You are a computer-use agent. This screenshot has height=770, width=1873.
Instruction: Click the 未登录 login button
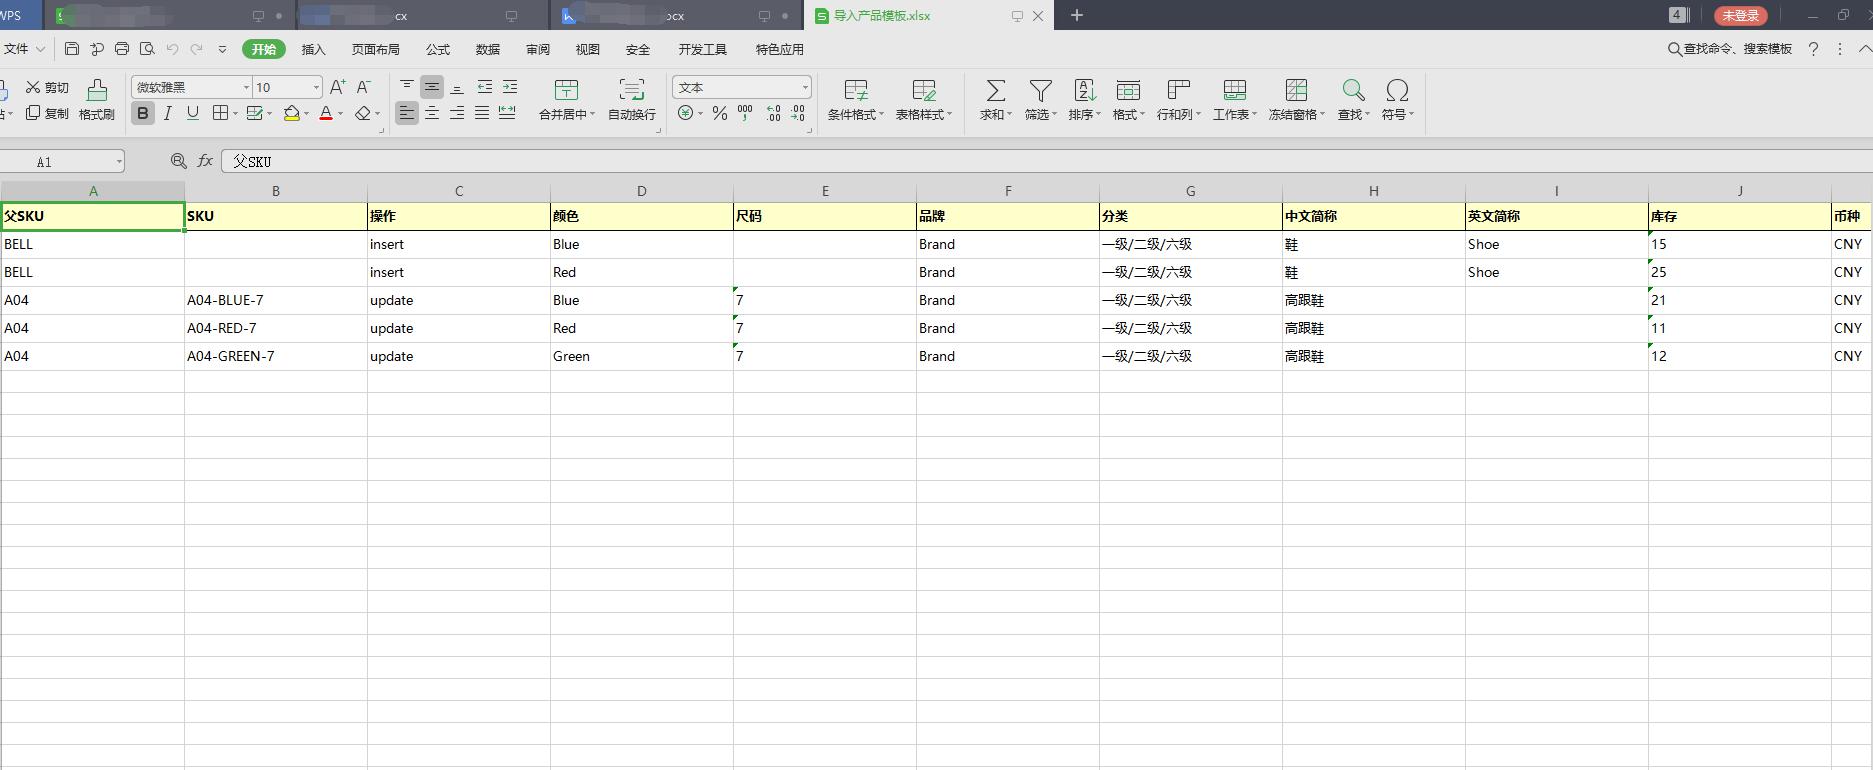click(1740, 15)
